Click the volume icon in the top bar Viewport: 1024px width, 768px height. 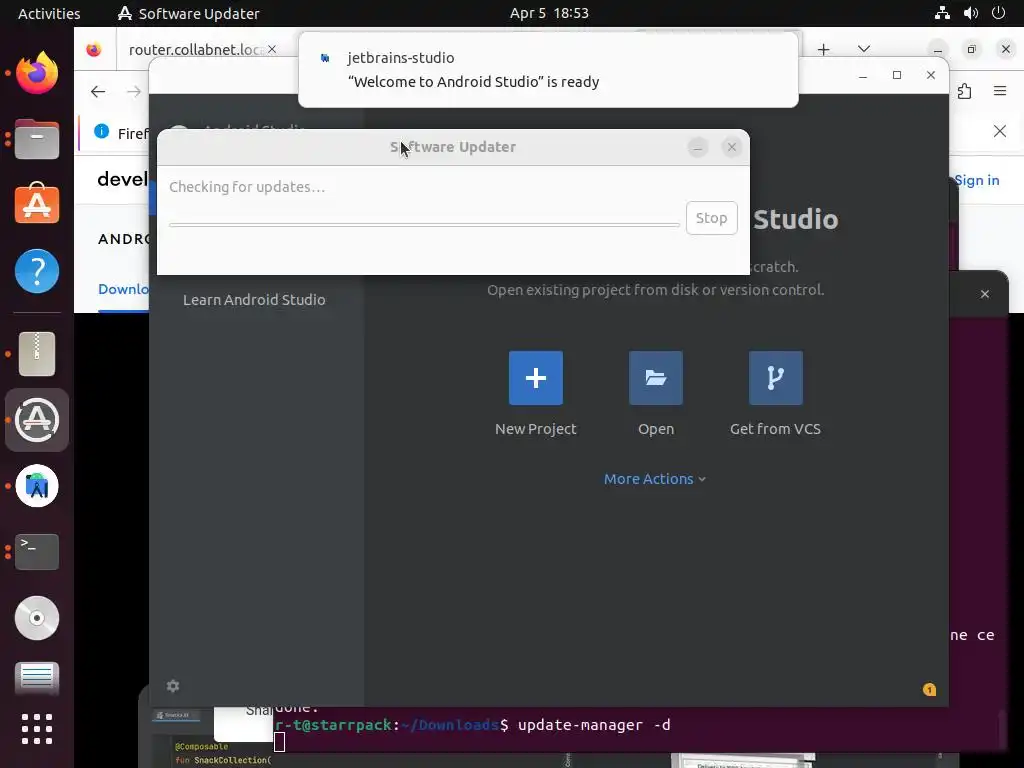coord(970,13)
